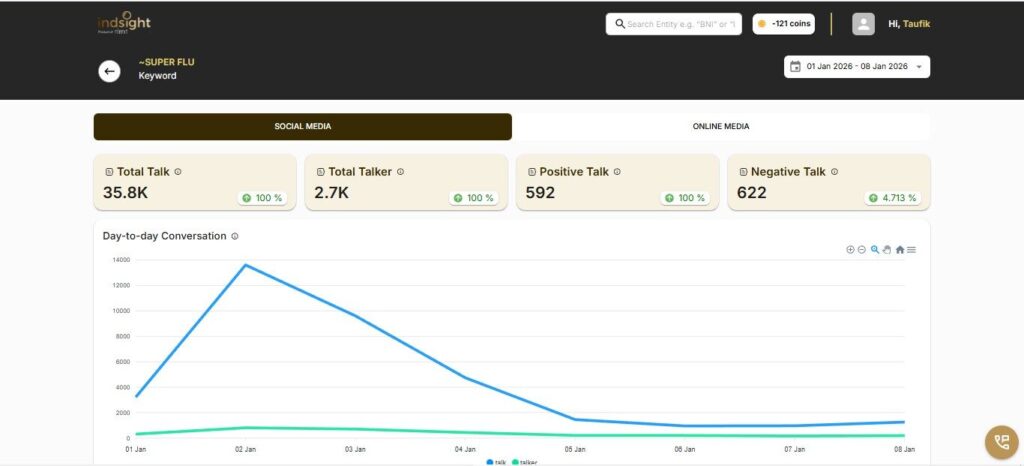Image resolution: width=1024 pixels, height=466 pixels.
Task: Switch to the ONLINE MEDIA tab
Action: [x=721, y=127]
